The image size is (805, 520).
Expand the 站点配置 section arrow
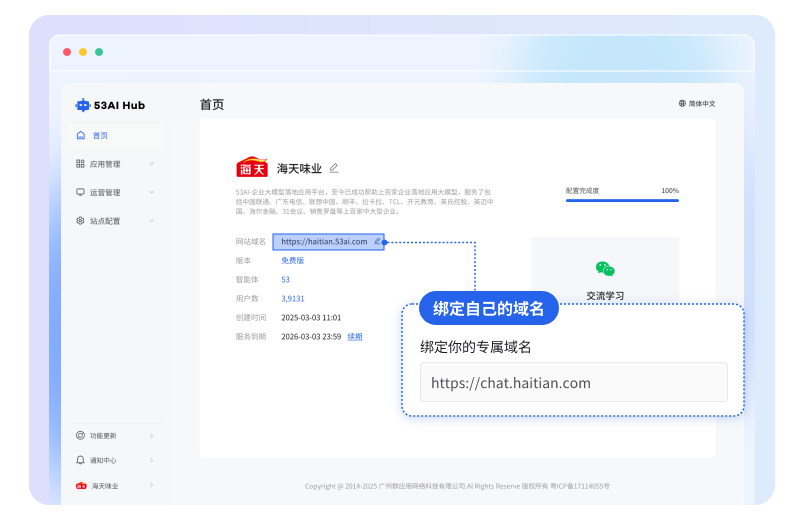[152, 221]
